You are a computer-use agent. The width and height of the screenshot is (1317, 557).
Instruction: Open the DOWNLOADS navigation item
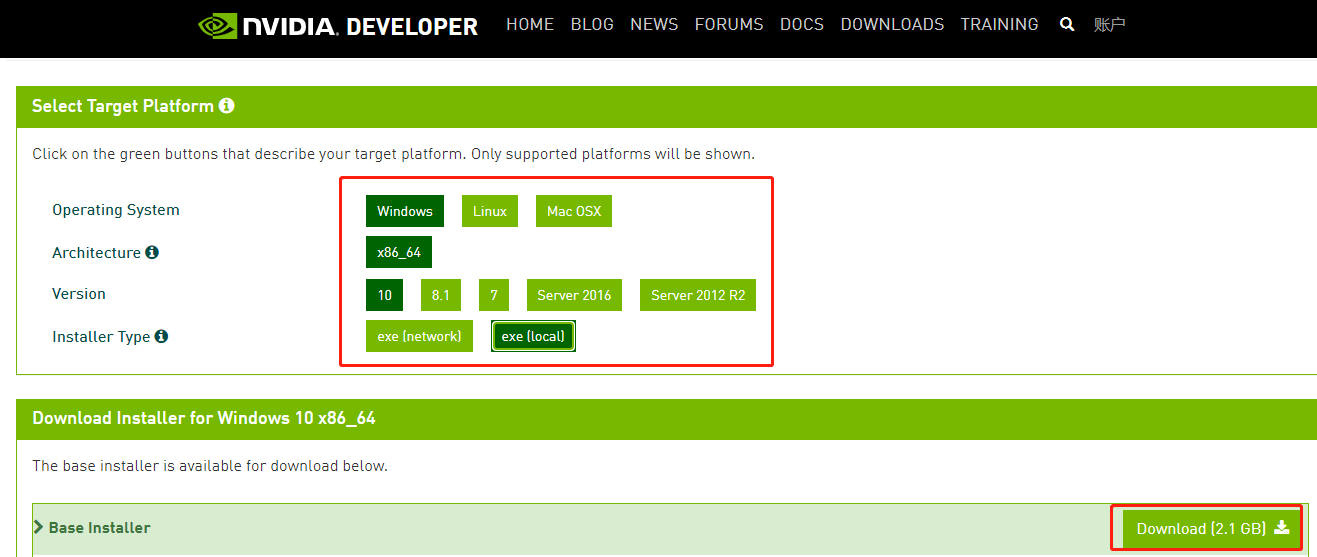[892, 24]
